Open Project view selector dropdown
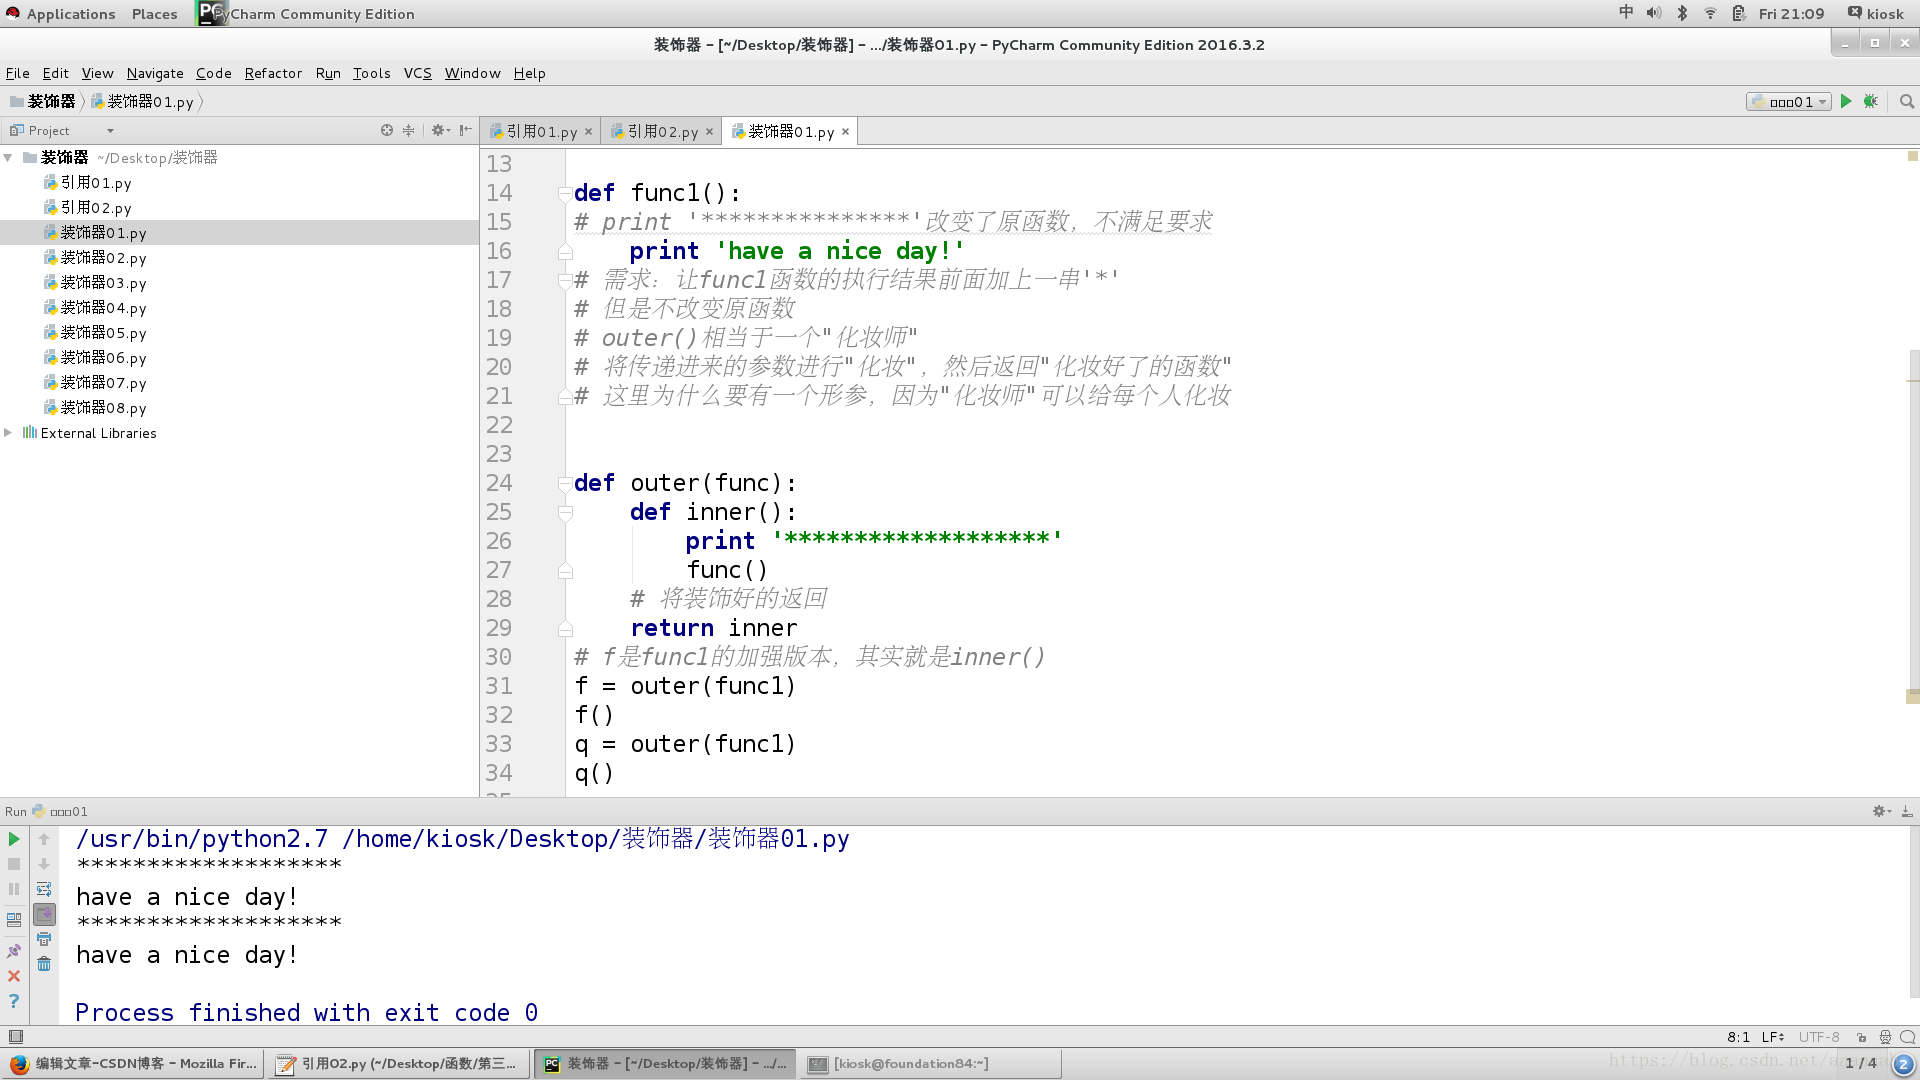Screen dimensions: 1920x1080 [110, 130]
